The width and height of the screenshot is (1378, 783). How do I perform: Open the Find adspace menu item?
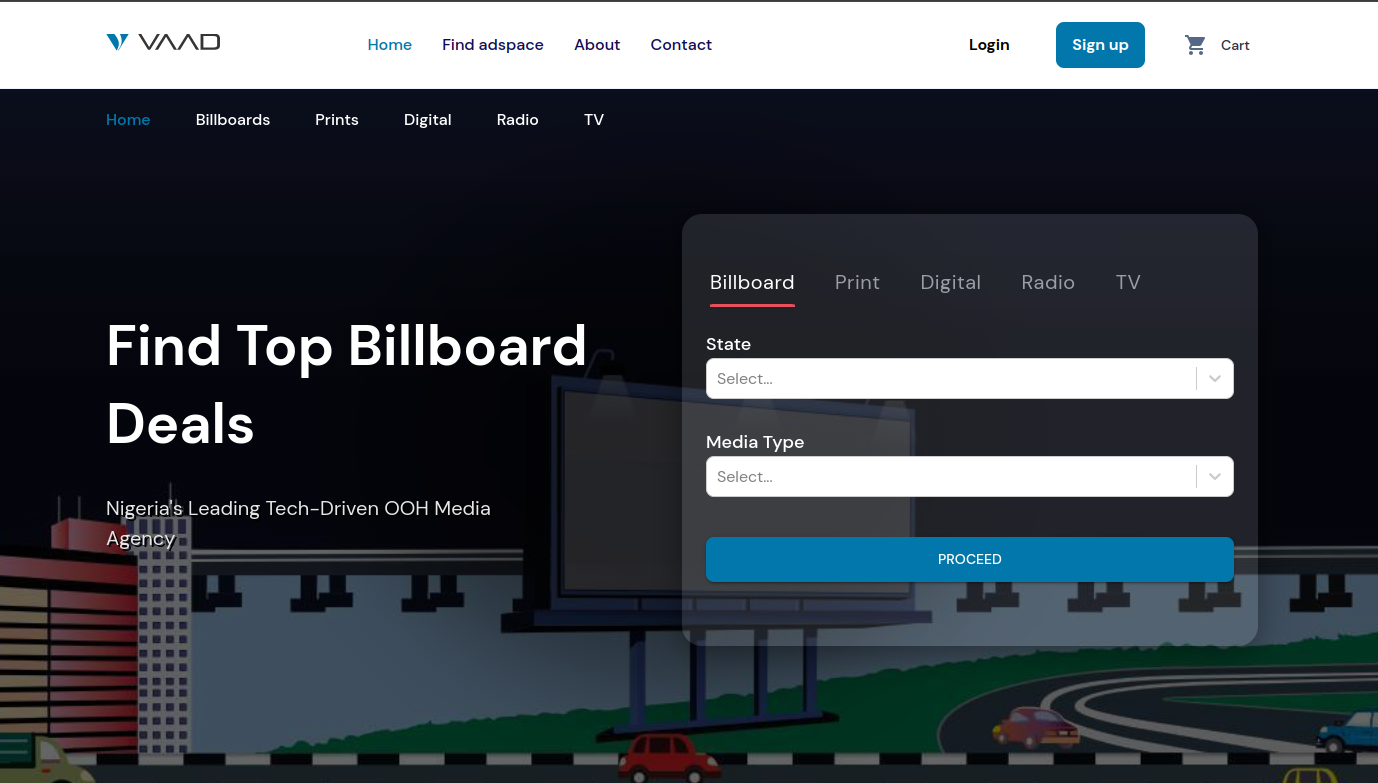pos(493,44)
